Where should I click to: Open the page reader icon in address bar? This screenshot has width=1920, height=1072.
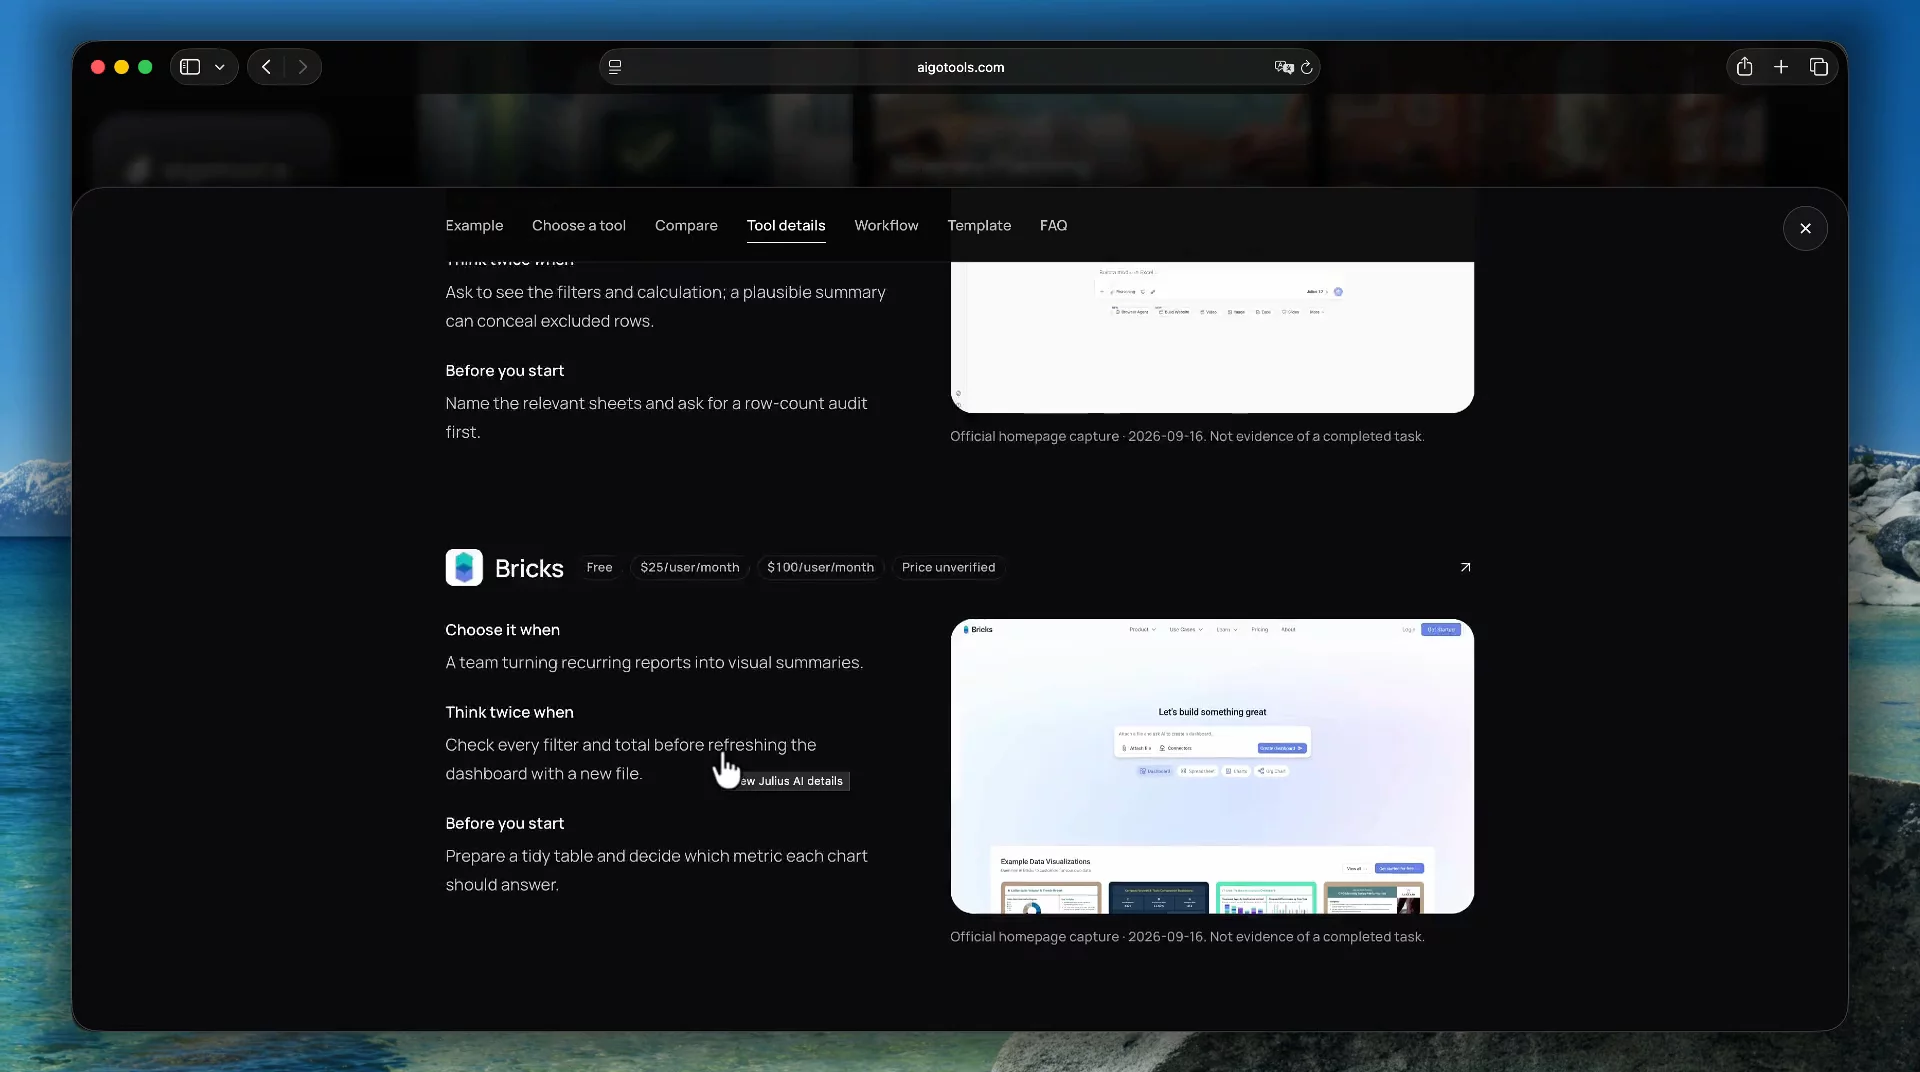click(x=615, y=67)
